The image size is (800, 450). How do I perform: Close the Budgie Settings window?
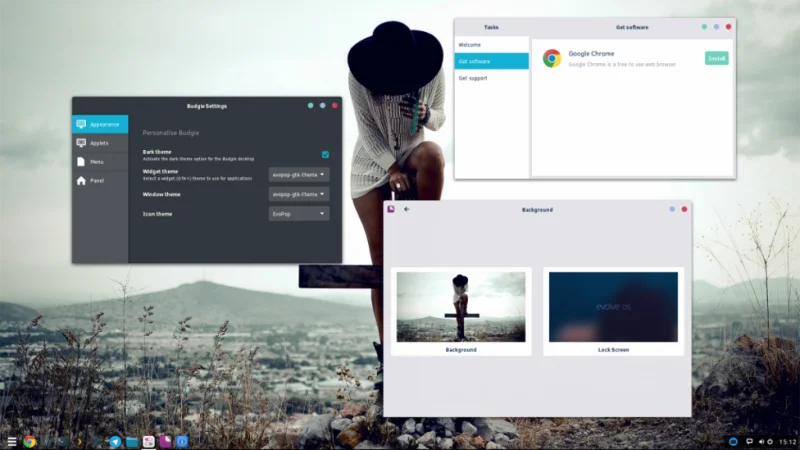[x=335, y=106]
